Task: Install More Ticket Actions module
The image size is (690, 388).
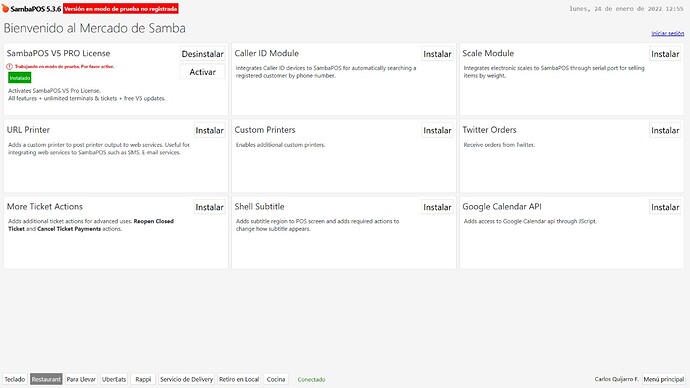Action: click(x=209, y=207)
